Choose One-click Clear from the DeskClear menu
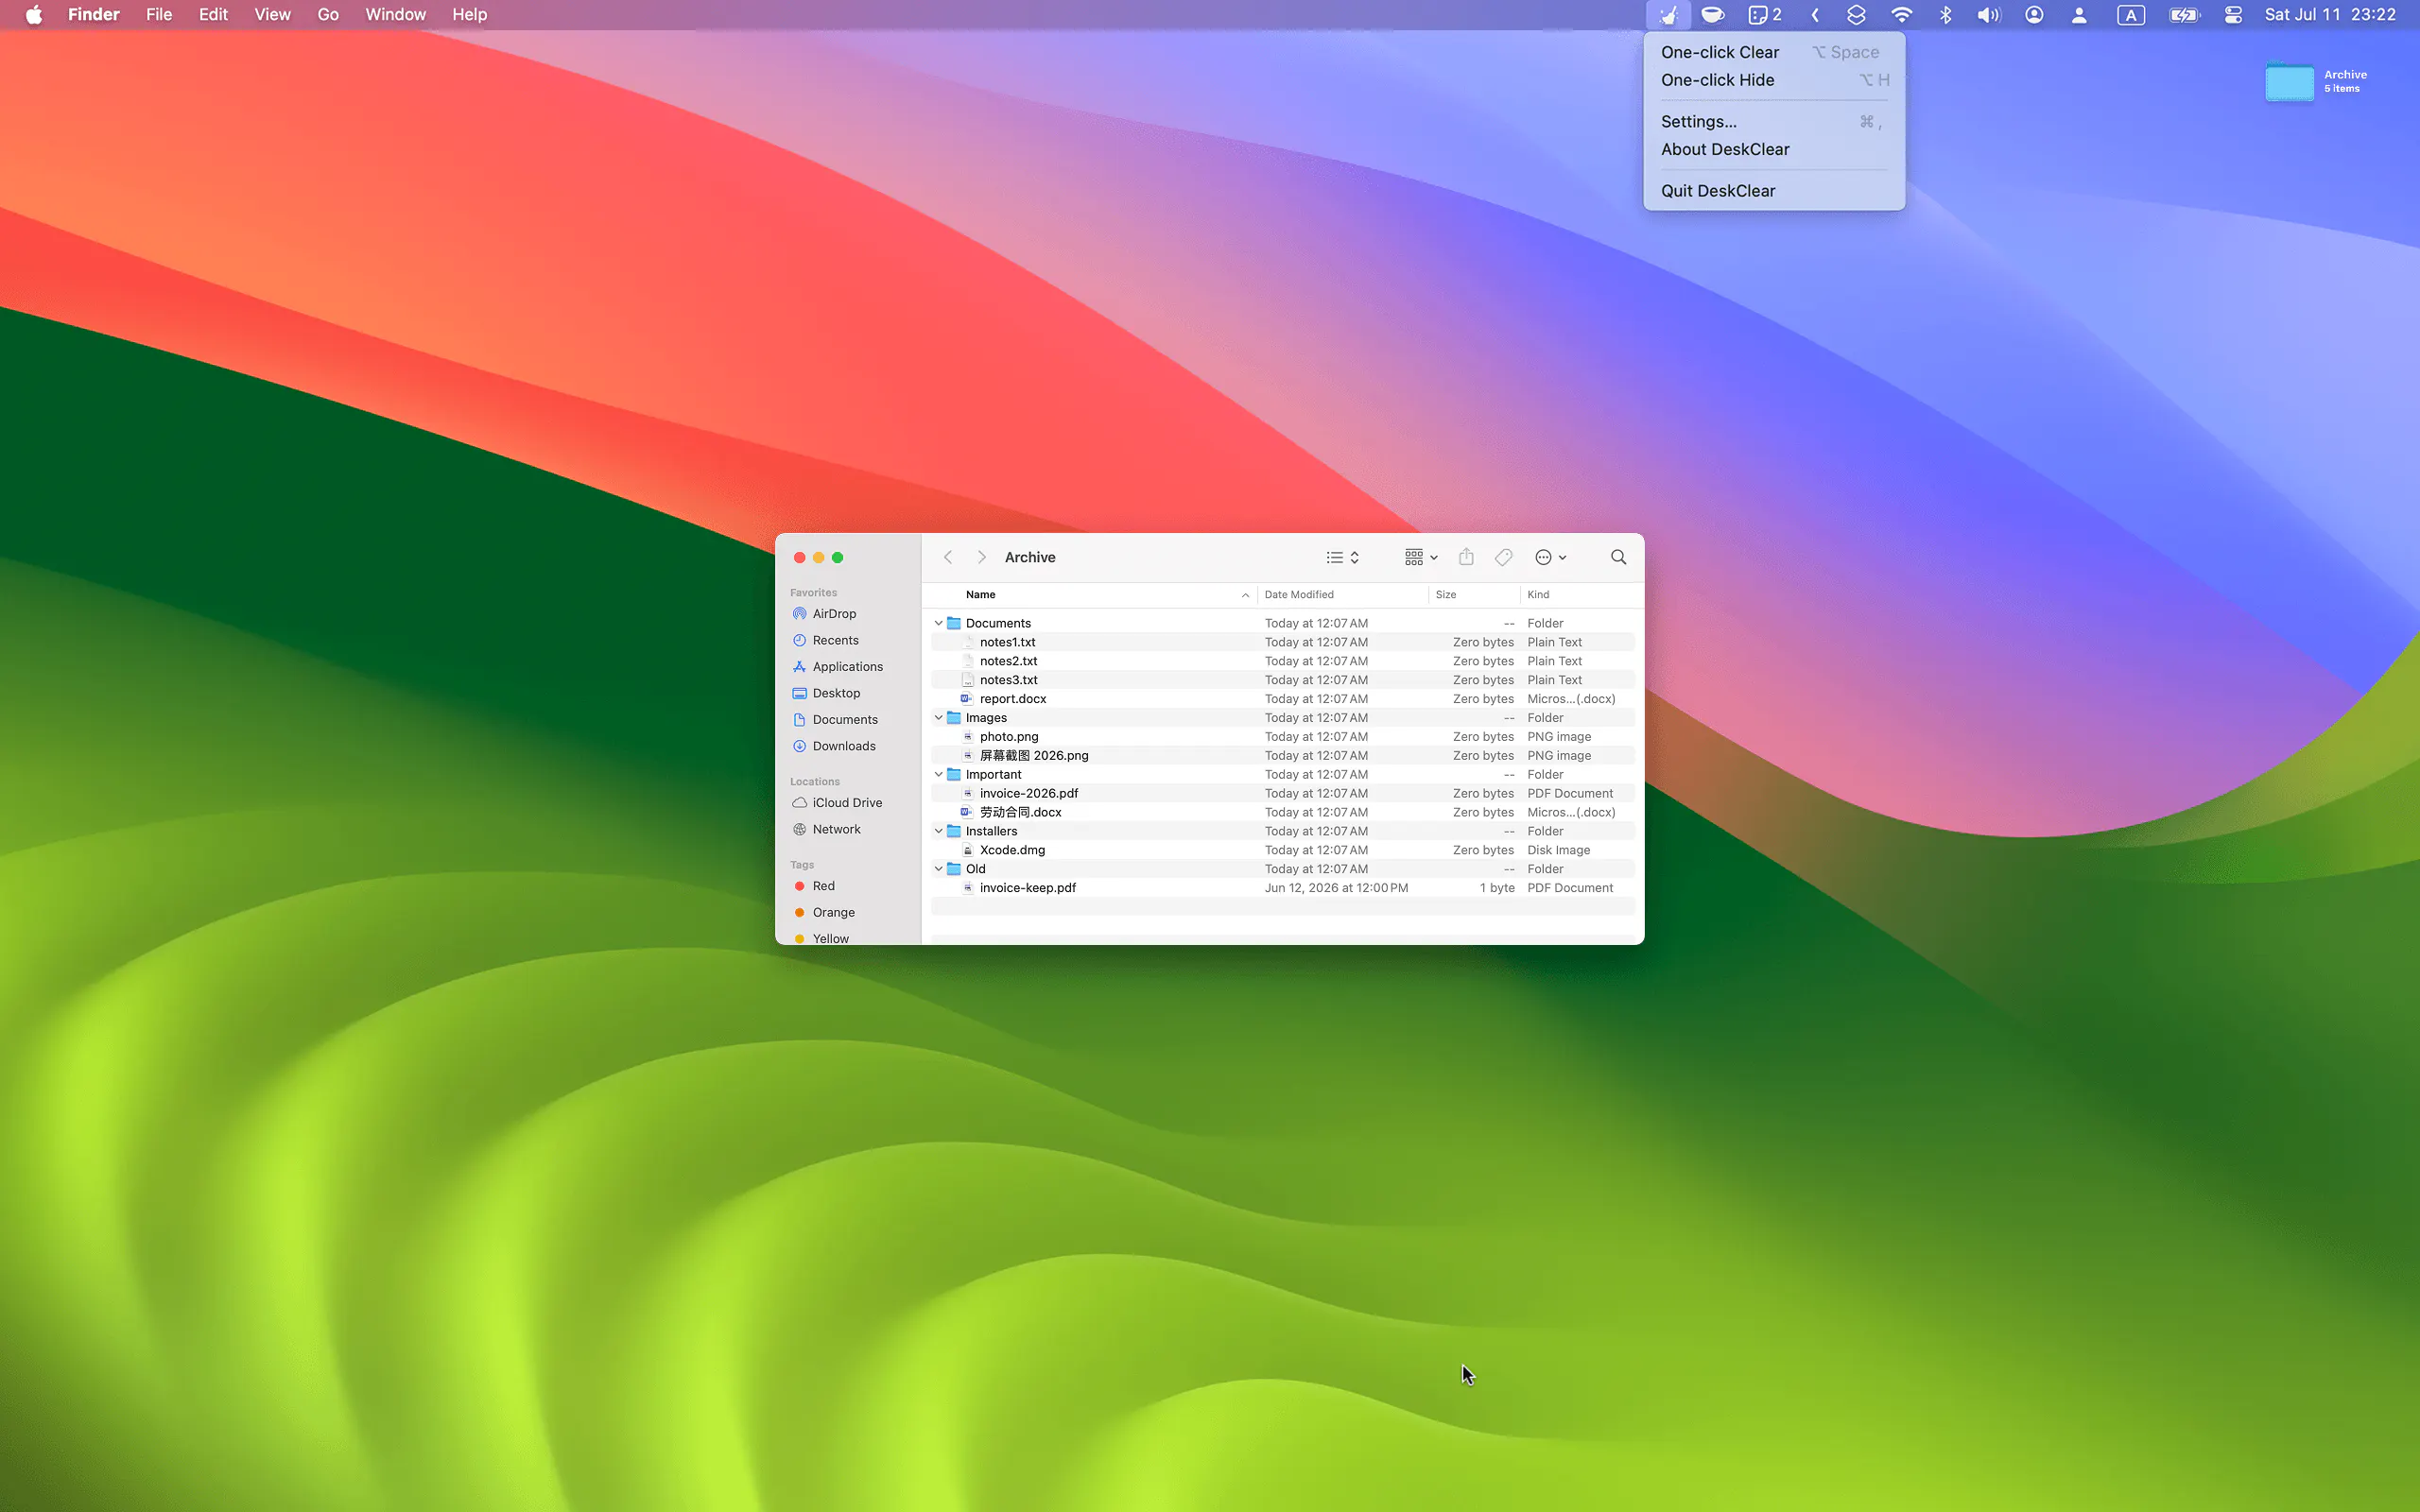 [1773, 52]
